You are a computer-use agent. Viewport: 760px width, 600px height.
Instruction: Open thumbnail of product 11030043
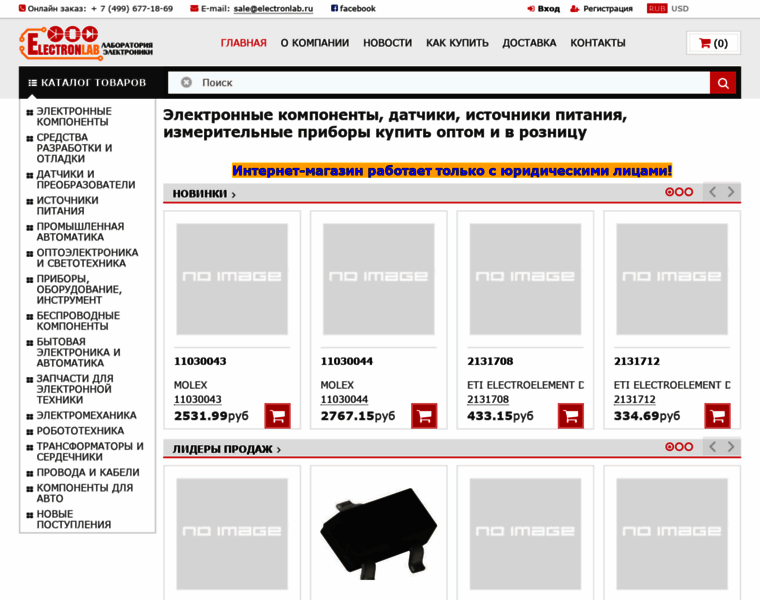[232, 279]
